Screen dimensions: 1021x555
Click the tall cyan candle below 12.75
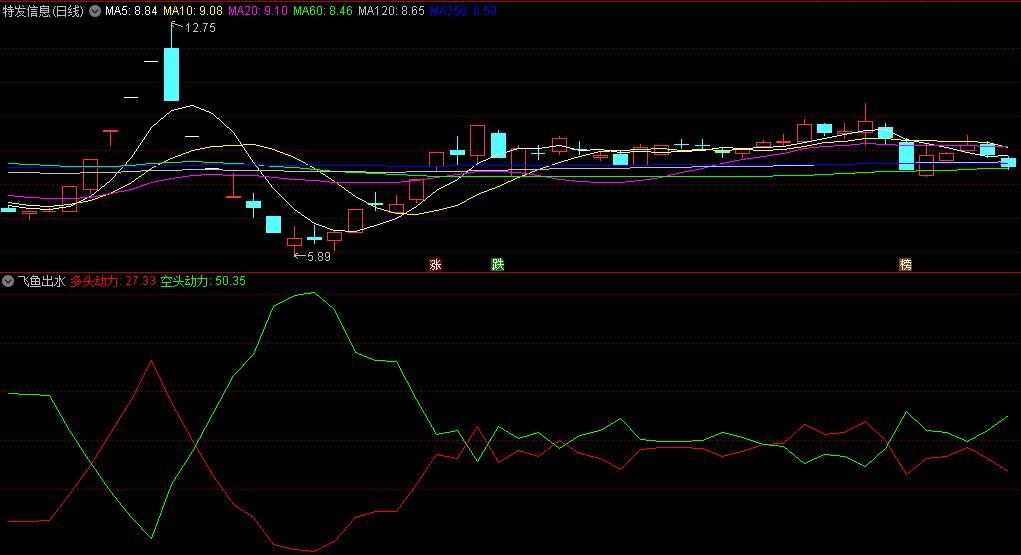tap(171, 74)
